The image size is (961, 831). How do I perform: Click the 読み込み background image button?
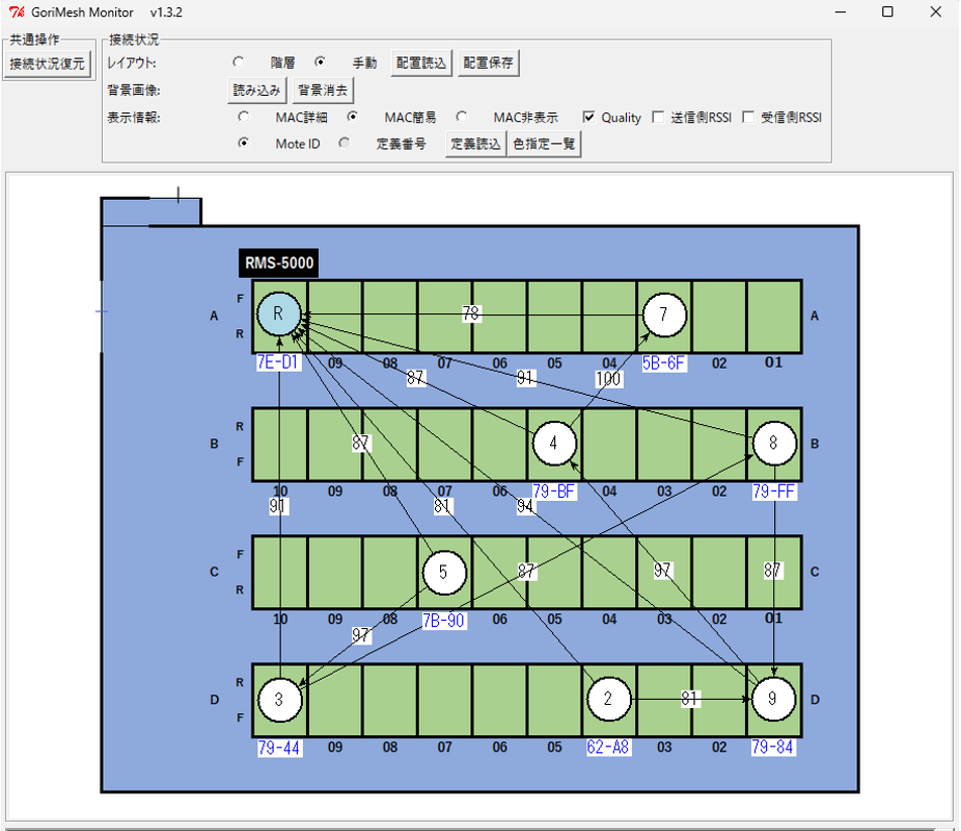point(256,91)
